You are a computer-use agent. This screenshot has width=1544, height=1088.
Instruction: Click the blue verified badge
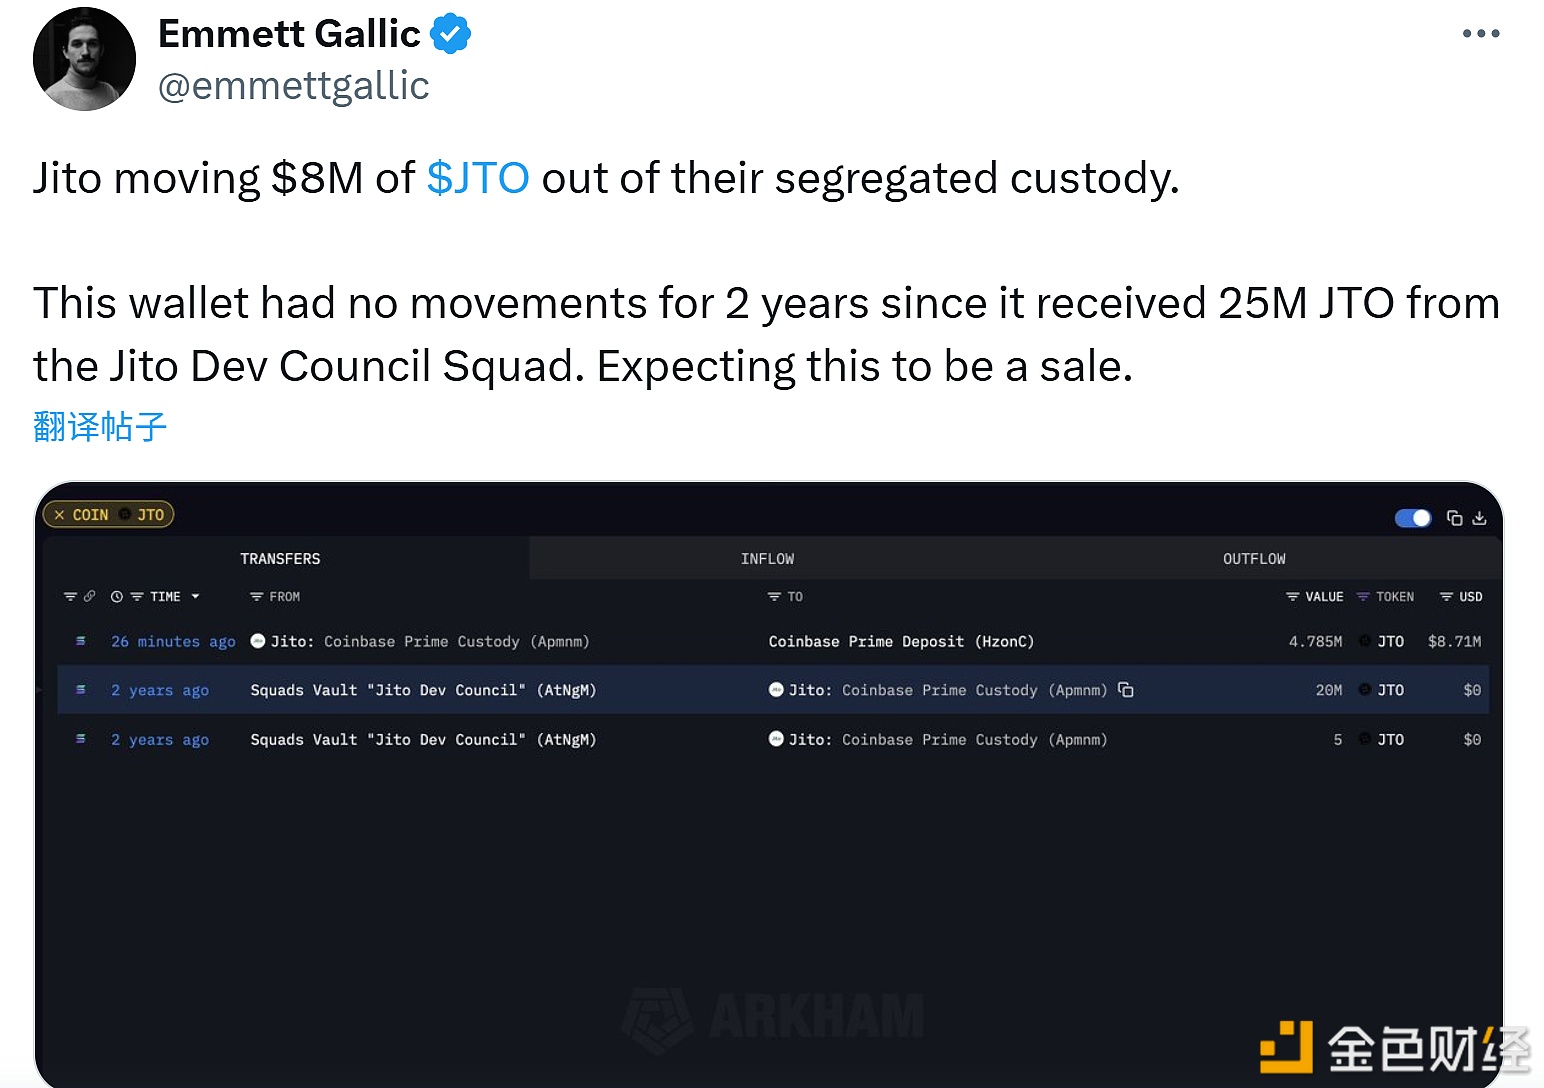coord(450,34)
